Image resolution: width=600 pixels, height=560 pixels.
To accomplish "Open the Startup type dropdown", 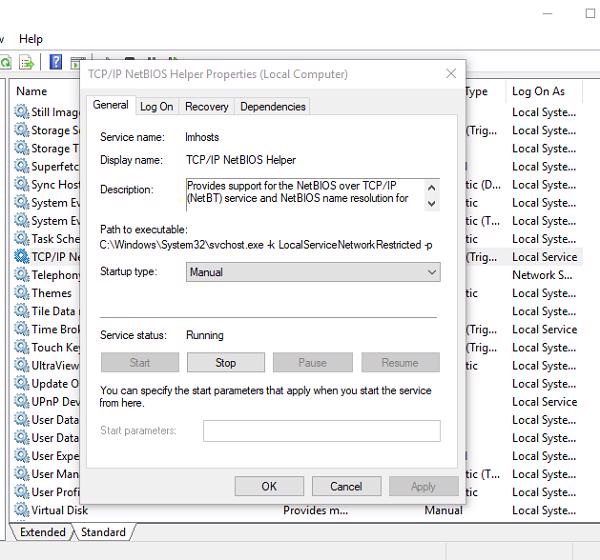I will click(313, 272).
